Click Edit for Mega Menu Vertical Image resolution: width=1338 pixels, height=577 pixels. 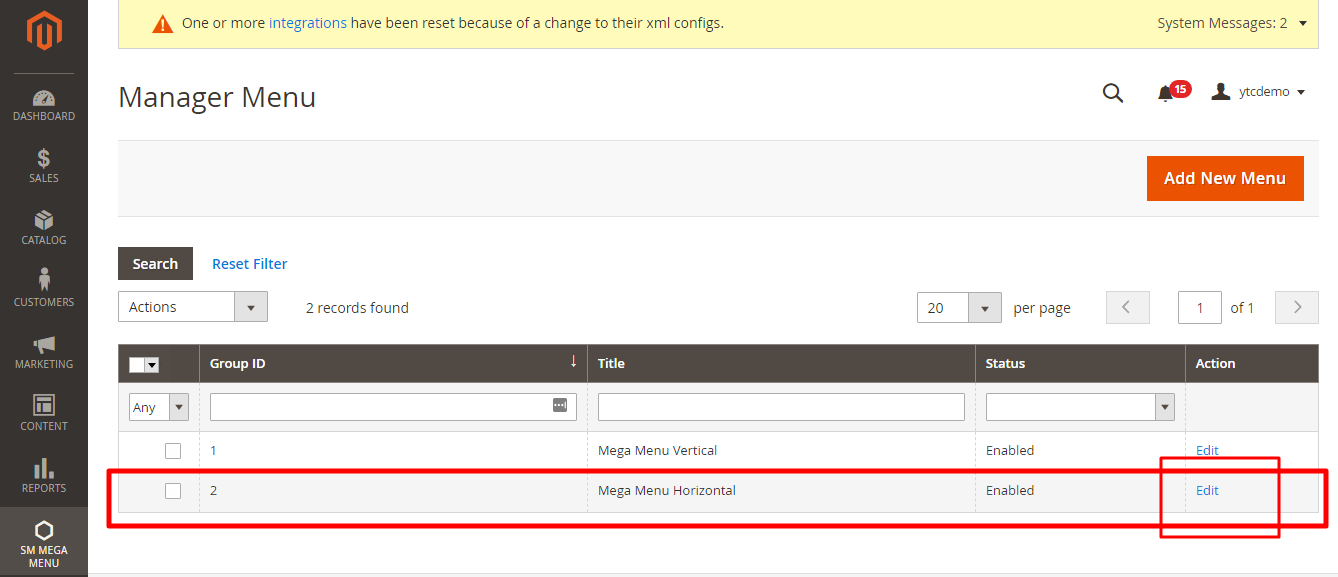pyautogui.click(x=1207, y=451)
